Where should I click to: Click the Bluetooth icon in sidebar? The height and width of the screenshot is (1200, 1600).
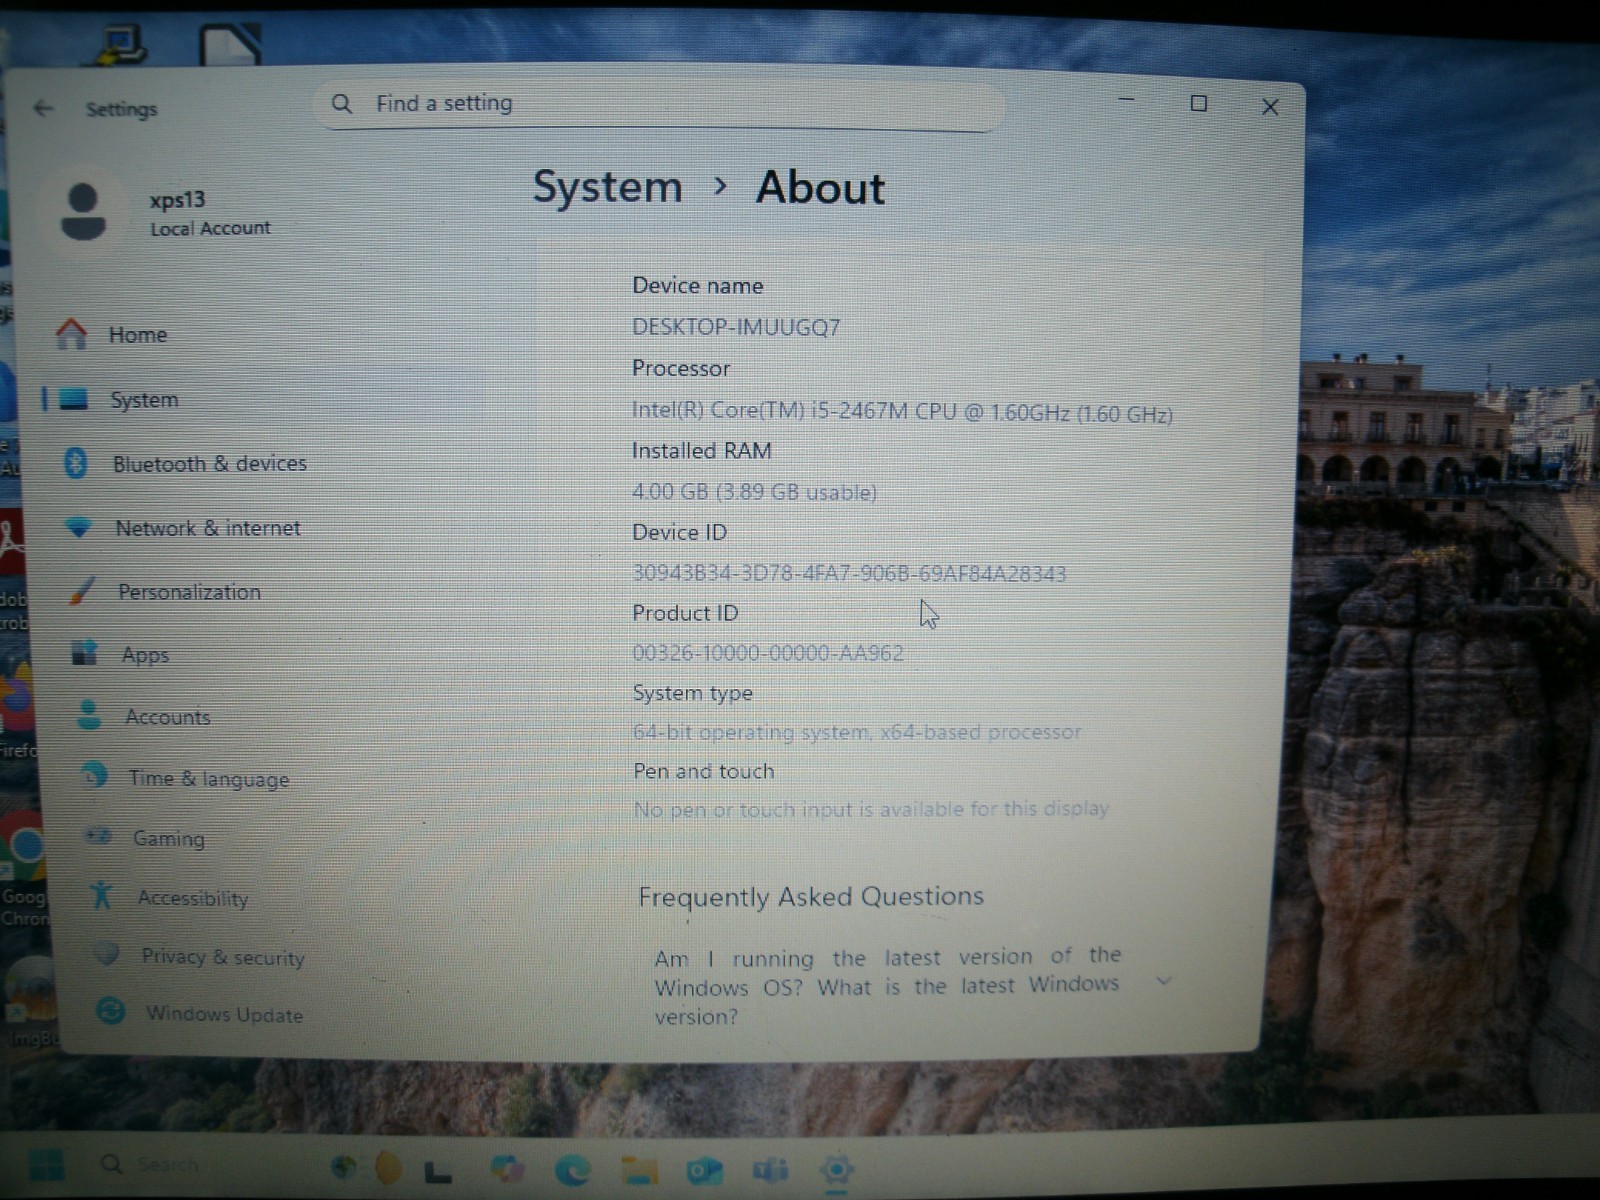coord(76,463)
